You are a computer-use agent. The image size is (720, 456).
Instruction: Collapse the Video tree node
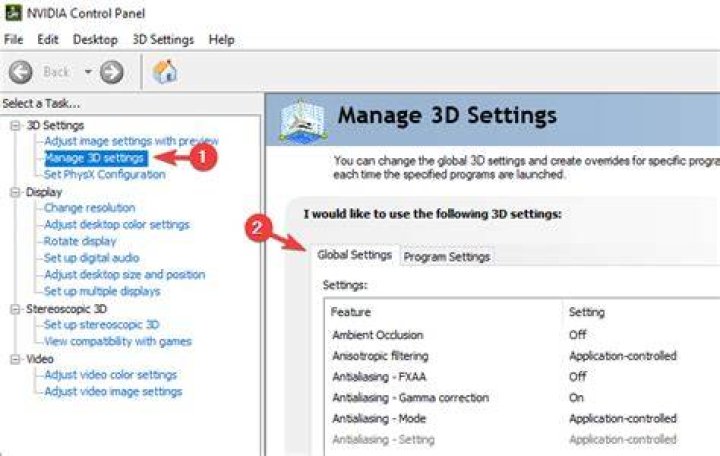[16, 359]
